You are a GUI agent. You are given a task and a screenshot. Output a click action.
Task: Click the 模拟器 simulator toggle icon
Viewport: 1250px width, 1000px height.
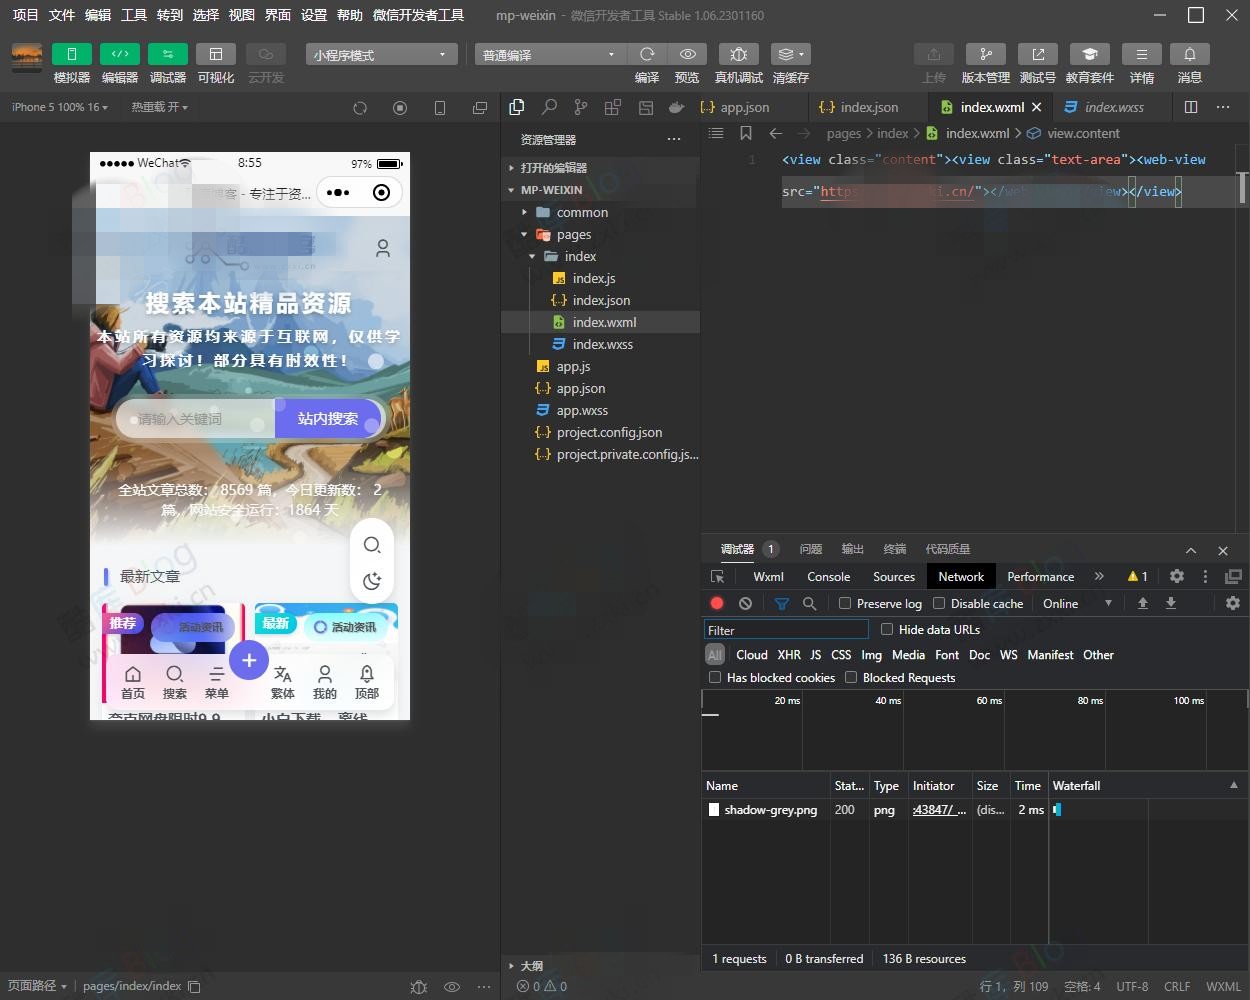coord(71,54)
